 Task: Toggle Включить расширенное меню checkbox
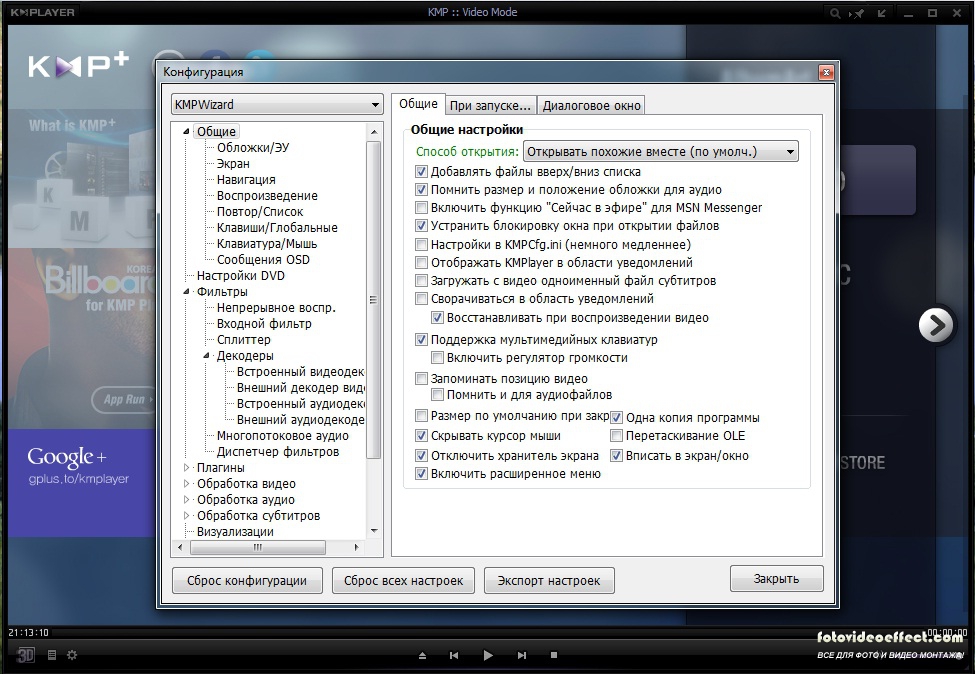click(422, 474)
